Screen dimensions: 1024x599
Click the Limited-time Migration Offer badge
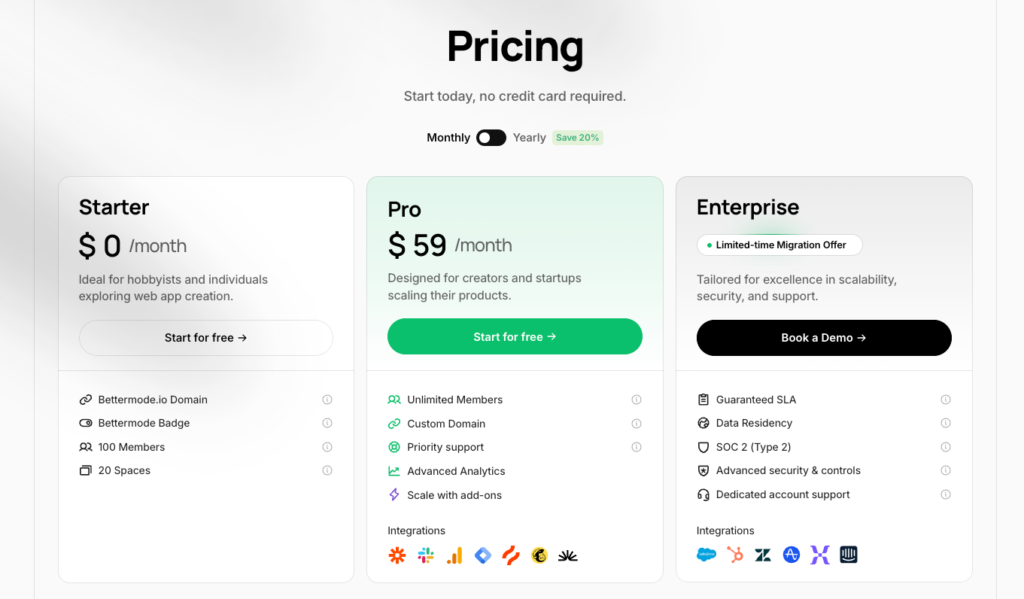point(780,245)
